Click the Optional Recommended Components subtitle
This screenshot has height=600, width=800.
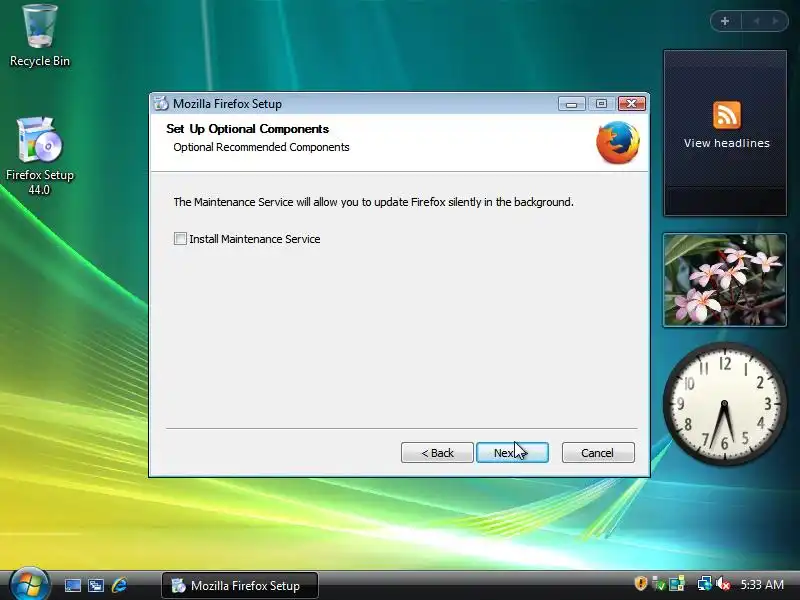pos(261,147)
